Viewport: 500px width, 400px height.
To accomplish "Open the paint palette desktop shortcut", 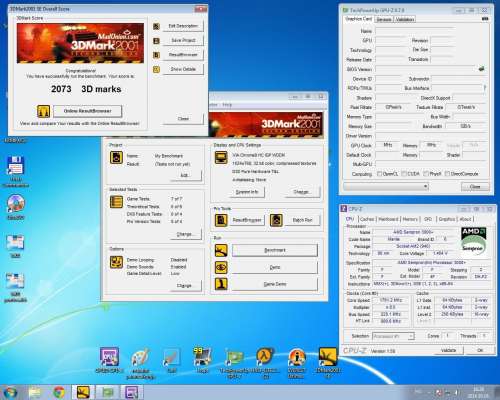I will tap(140, 363).
